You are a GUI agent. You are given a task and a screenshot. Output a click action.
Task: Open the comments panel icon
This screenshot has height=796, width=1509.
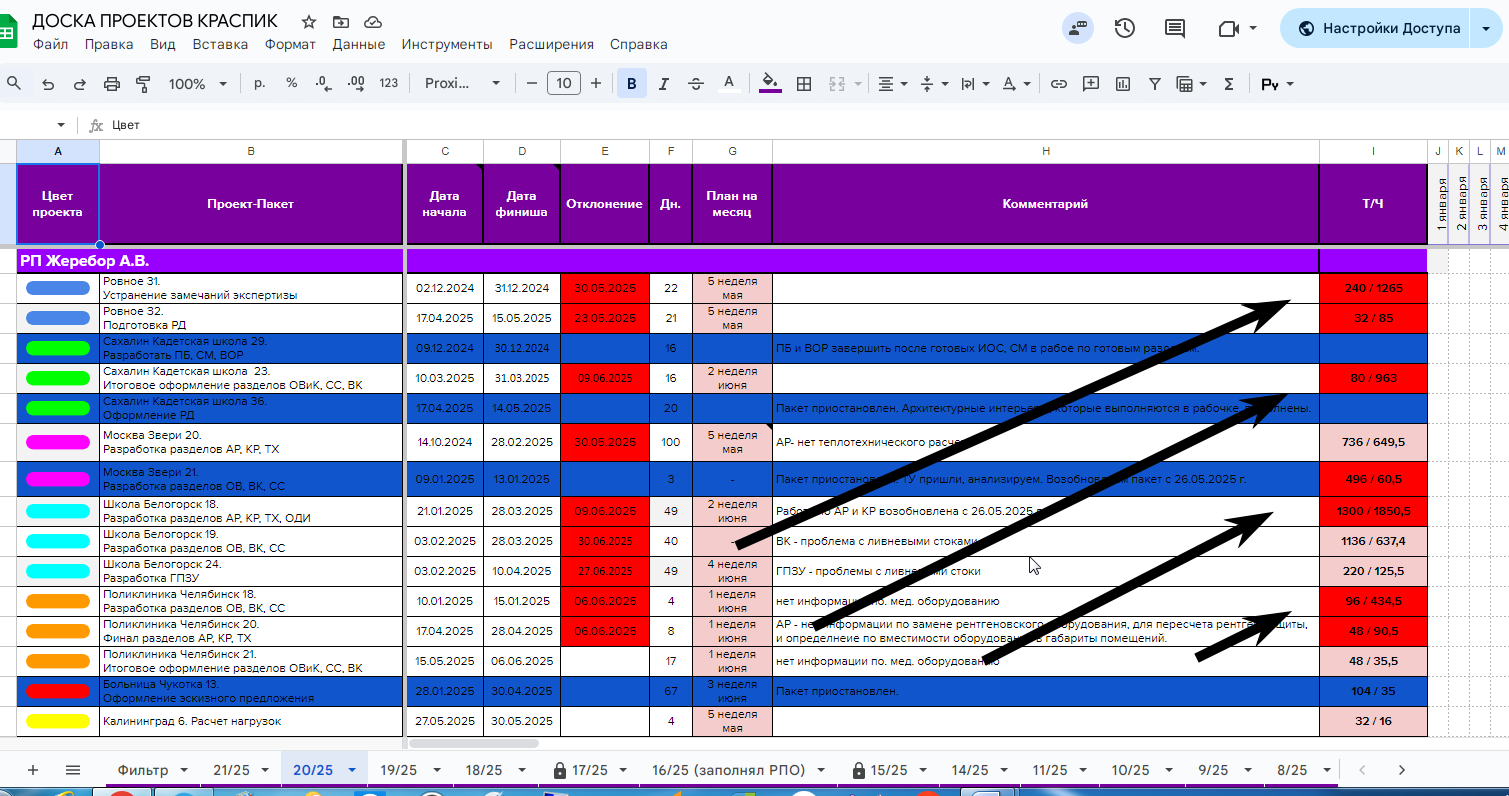click(x=1175, y=28)
